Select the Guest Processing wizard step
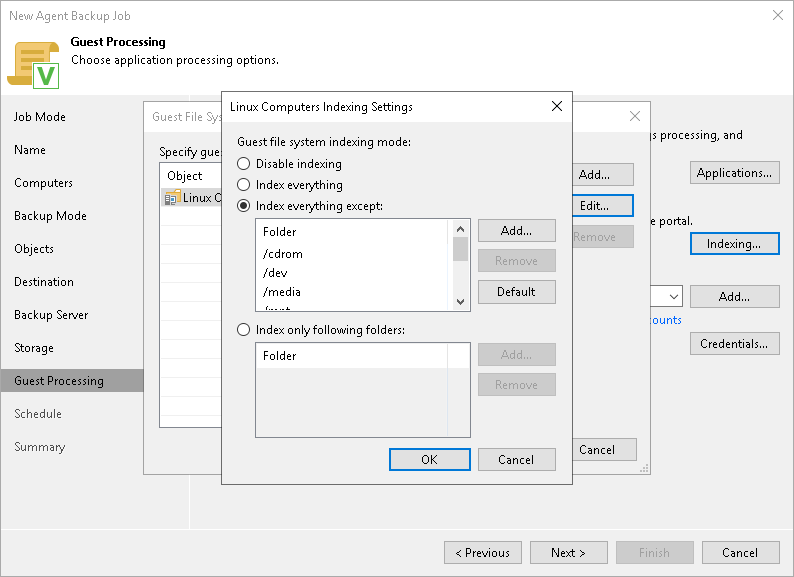The width and height of the screenshot is (794, 577). pos(72,380)
